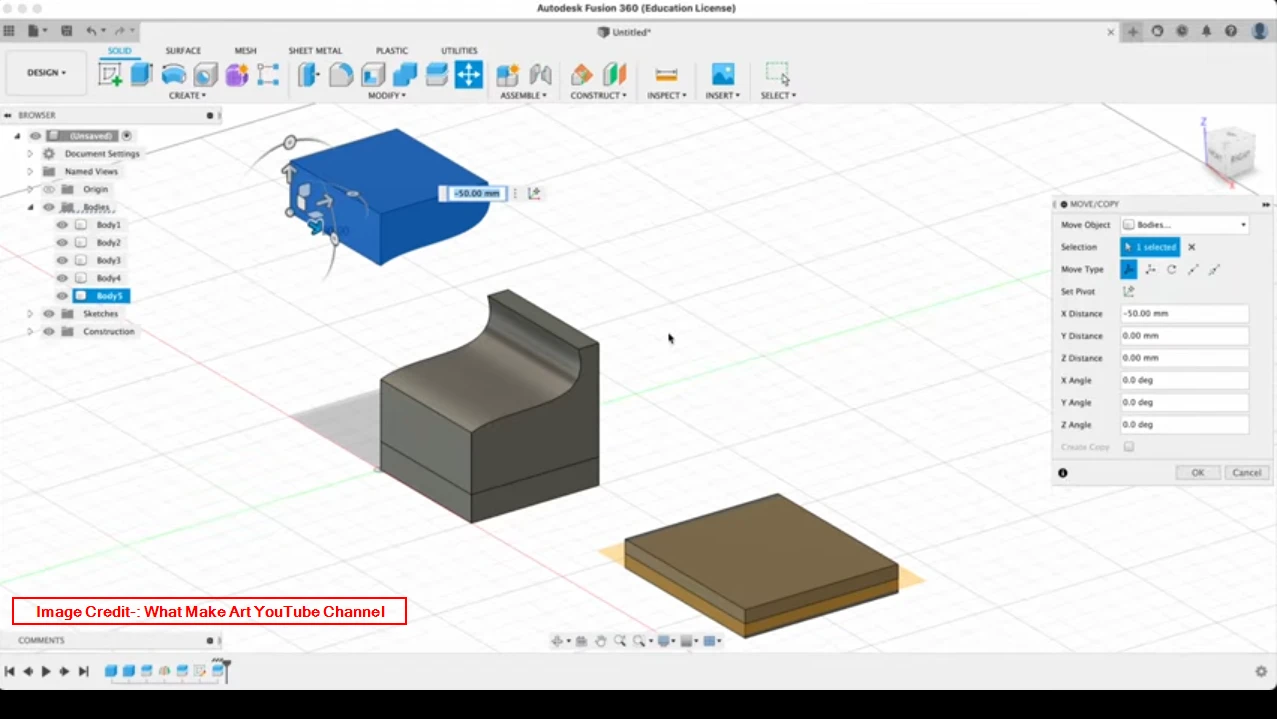Image resolution: width=1277 pixels, height=719 pixels.
Task: Click the Create Form purple icon
Action: click(237, 74)
